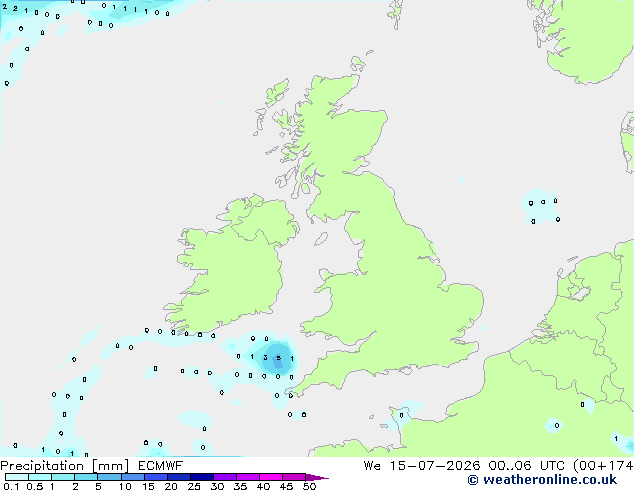Click the above-50 arrow tip of the legend
The height and width of the screenshot is (490, 634).
click(x=317, y=477)
